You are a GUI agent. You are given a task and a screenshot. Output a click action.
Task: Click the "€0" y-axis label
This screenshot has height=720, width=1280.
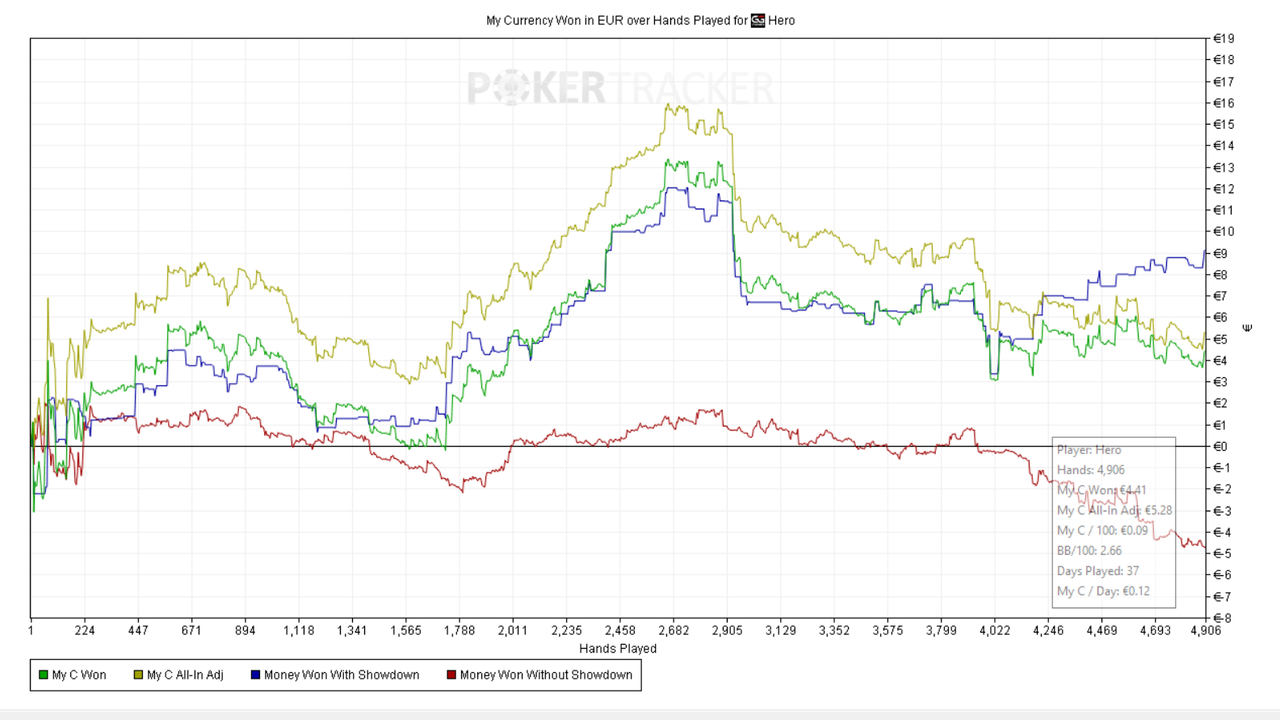tap(1220, 446)
